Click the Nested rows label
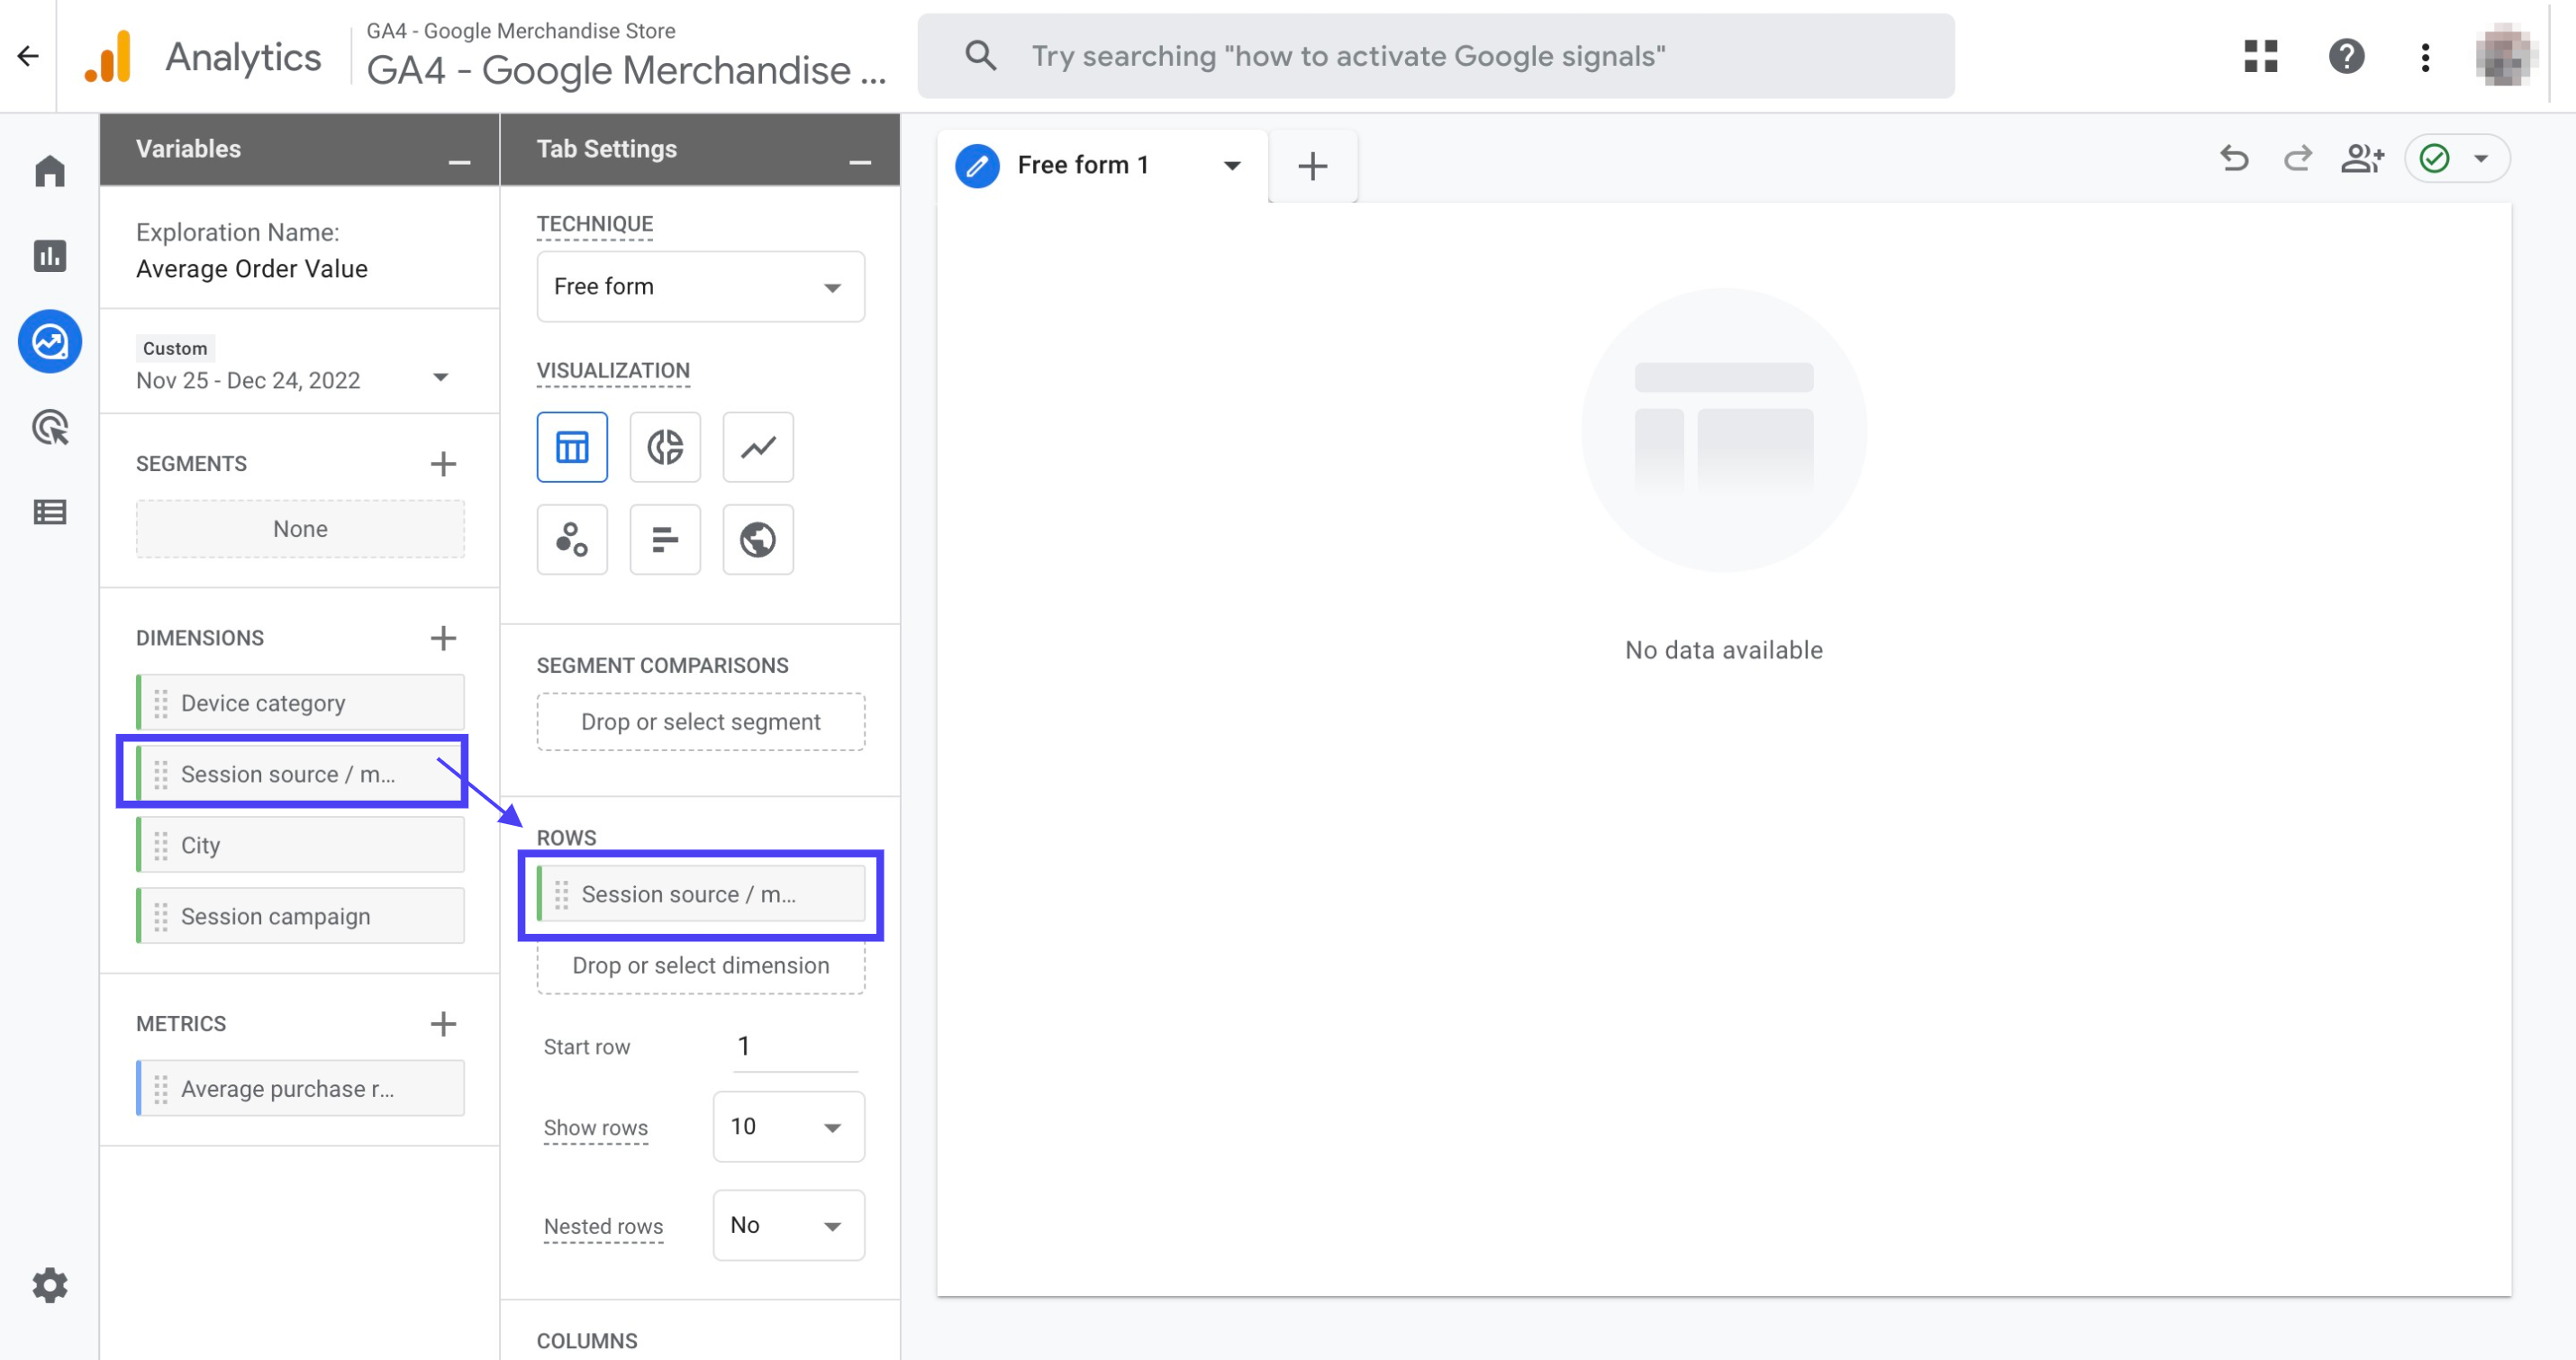The width and height of the screenshot is (2576, 1360). (x=603, y=1227)
